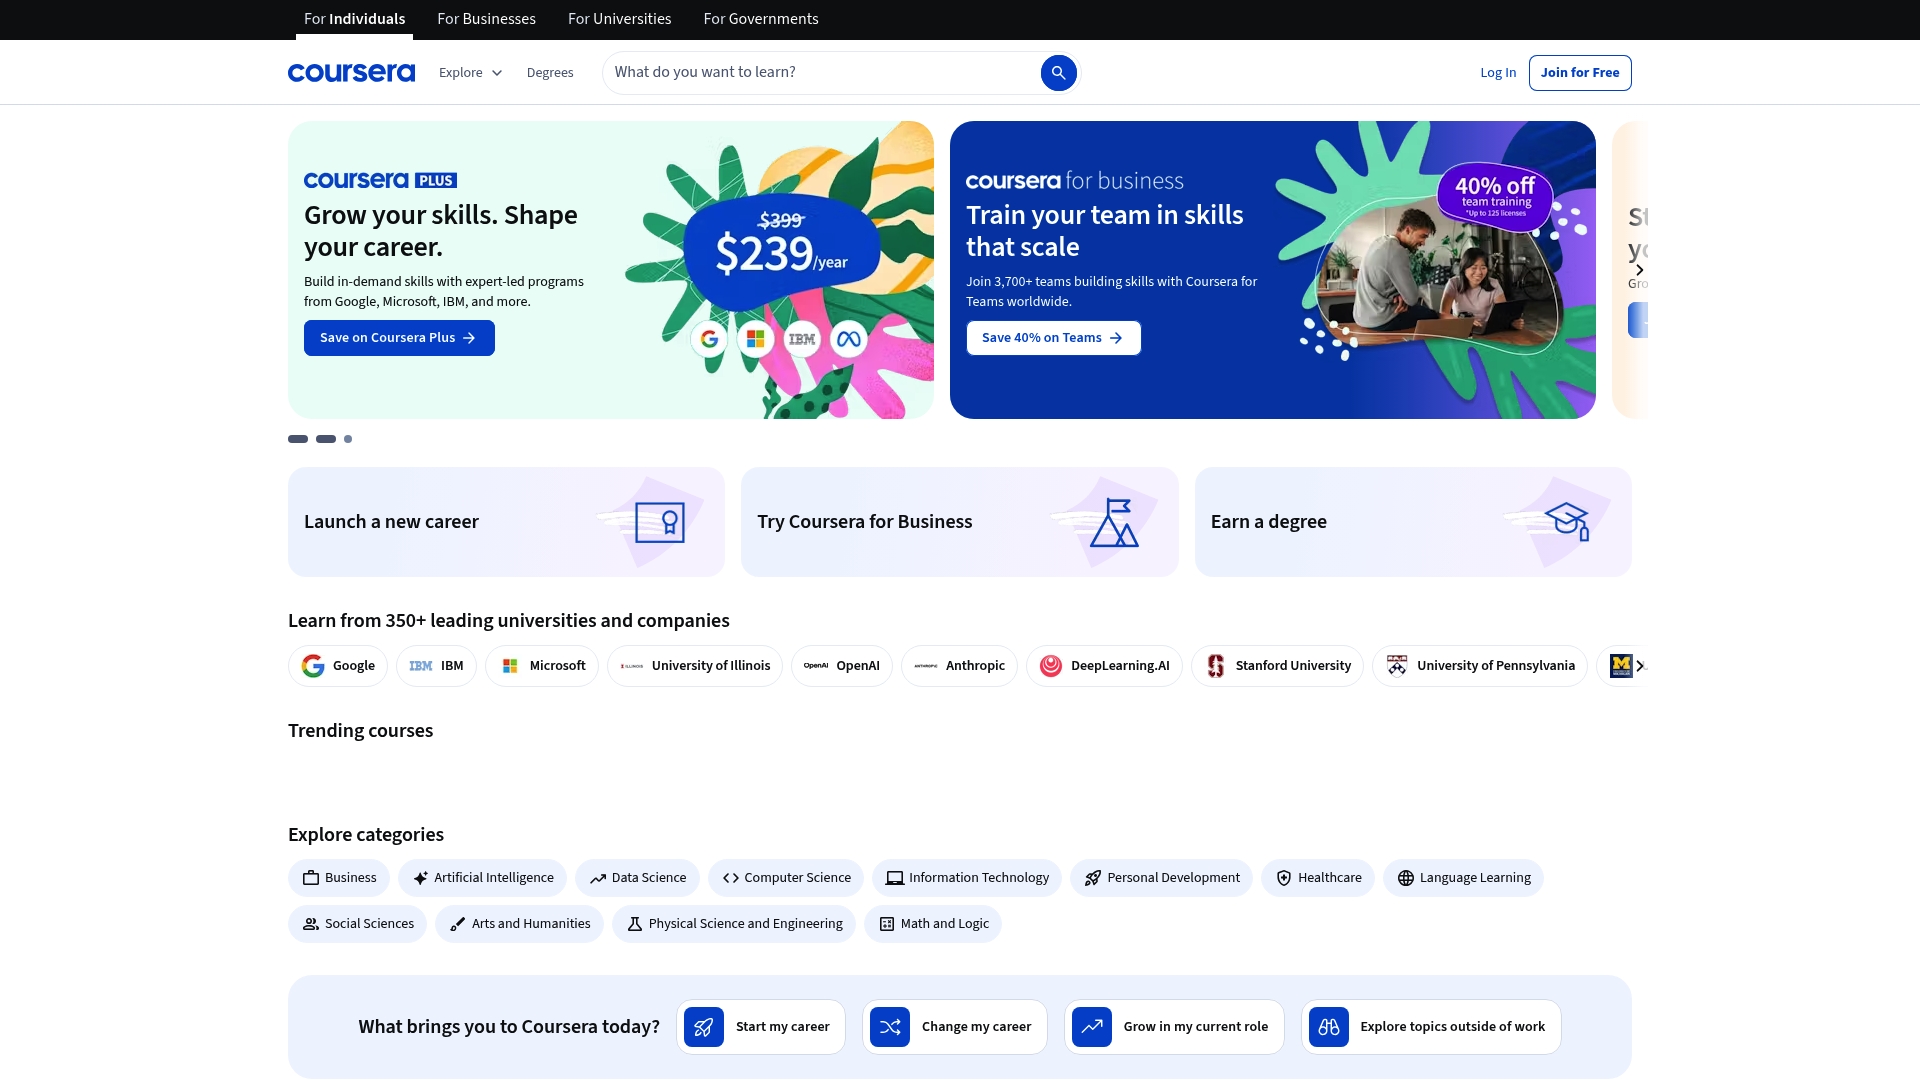Choose the Personal Development category

tap(1161, 878)
